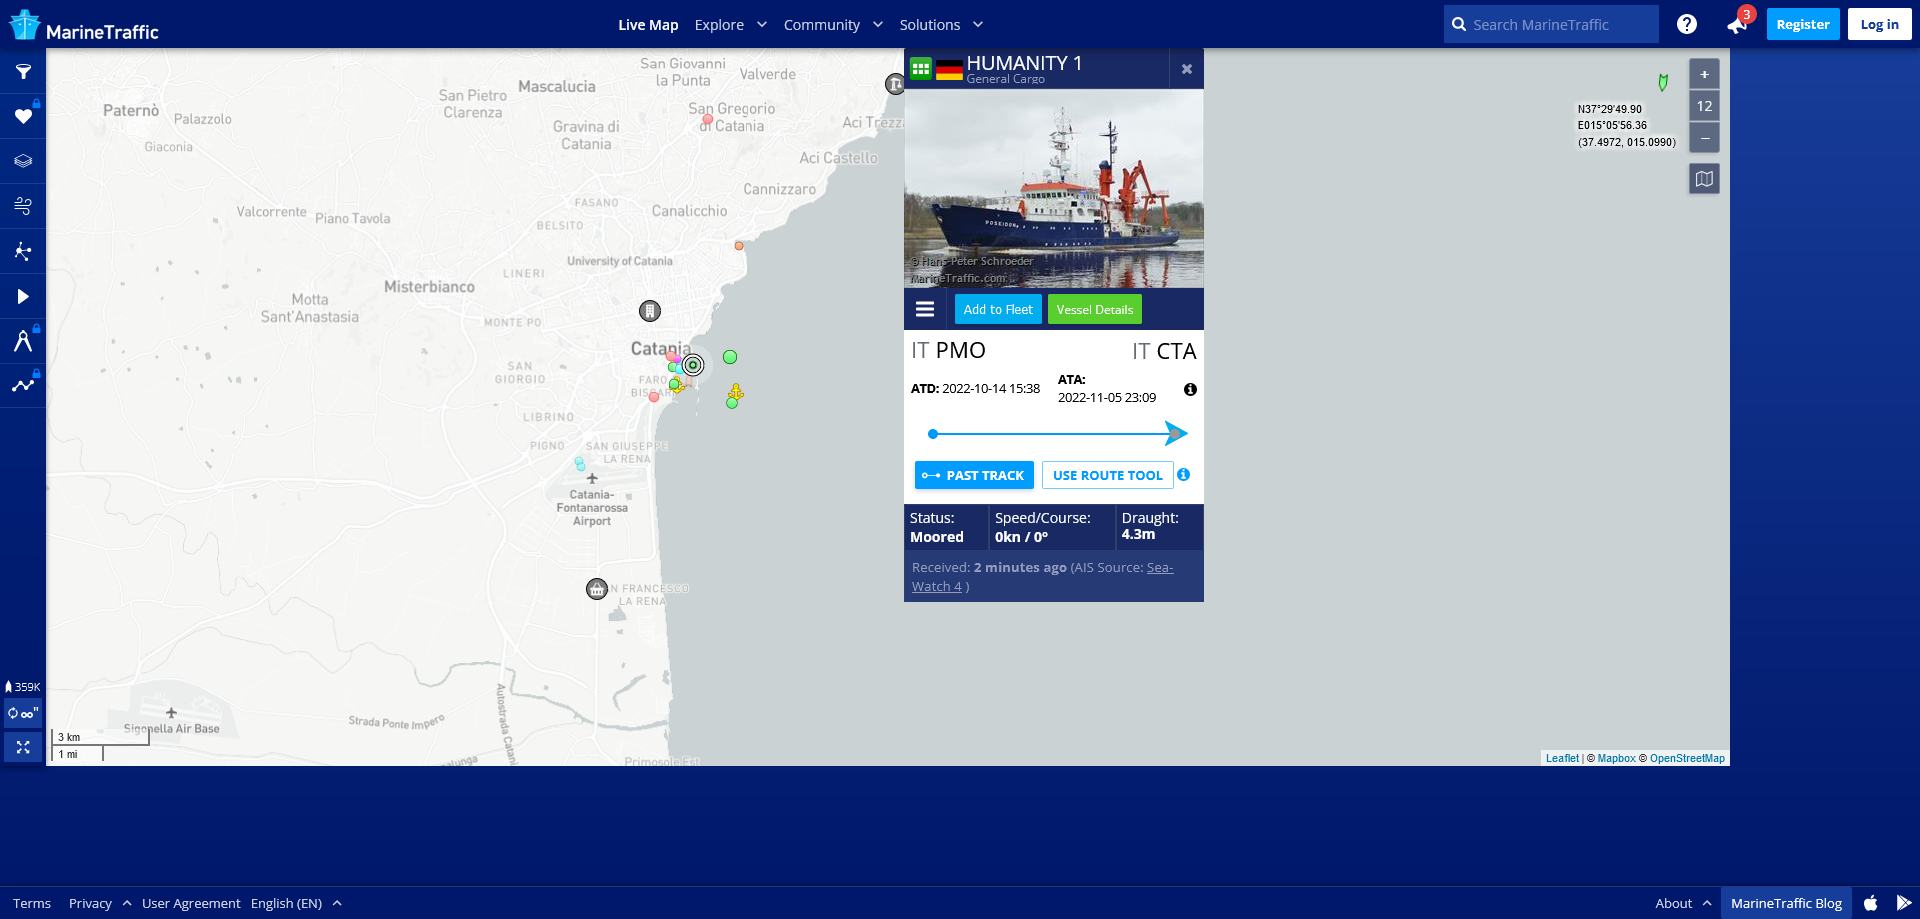Focus the Search MarineTraffic field
1920x919 pixels.
tap(1551, 24)
